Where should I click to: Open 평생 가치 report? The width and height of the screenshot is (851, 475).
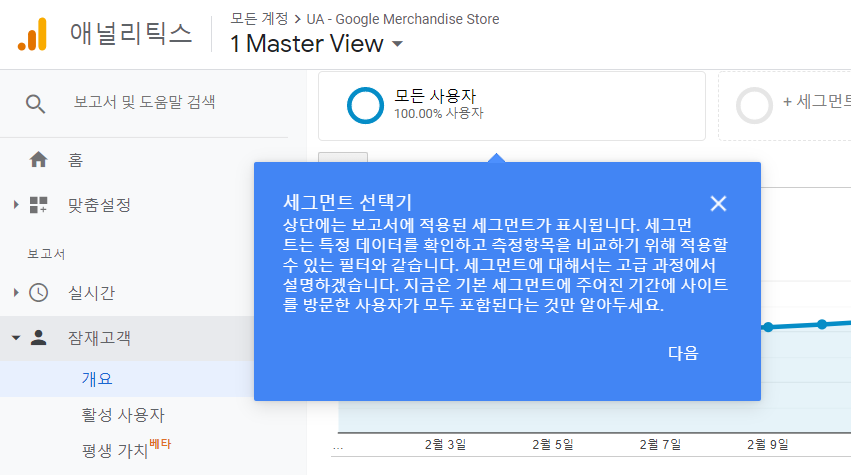[x=115, y=450]
